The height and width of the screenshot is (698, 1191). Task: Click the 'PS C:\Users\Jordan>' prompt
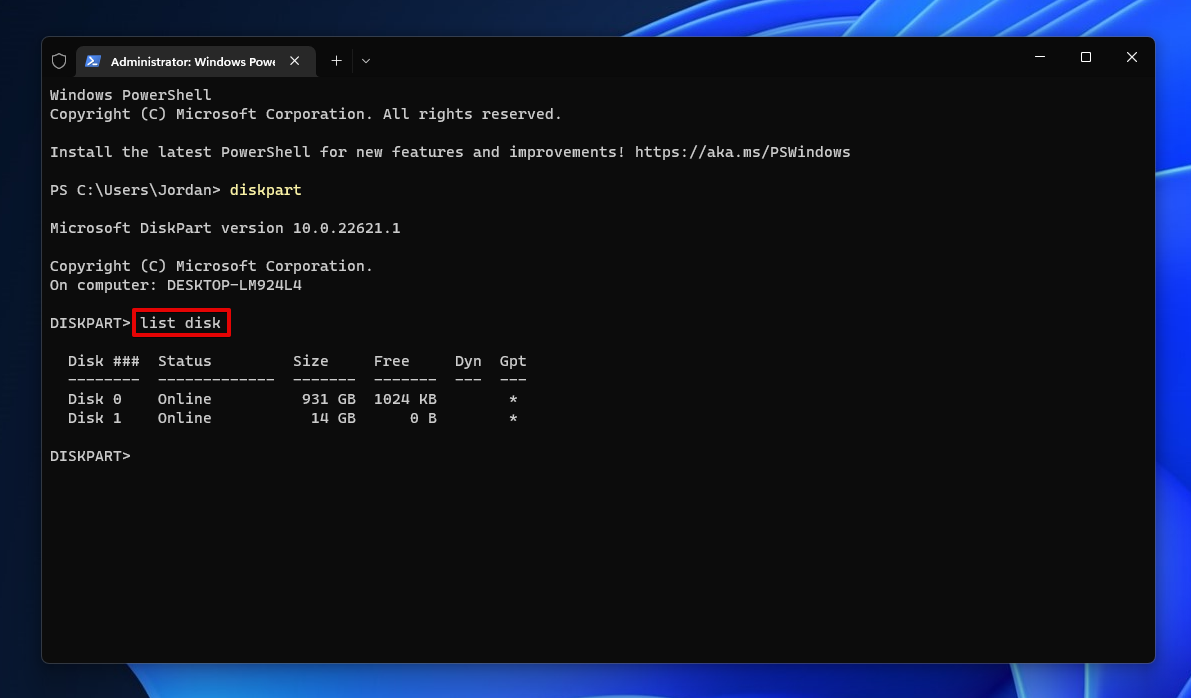(135, 190)
